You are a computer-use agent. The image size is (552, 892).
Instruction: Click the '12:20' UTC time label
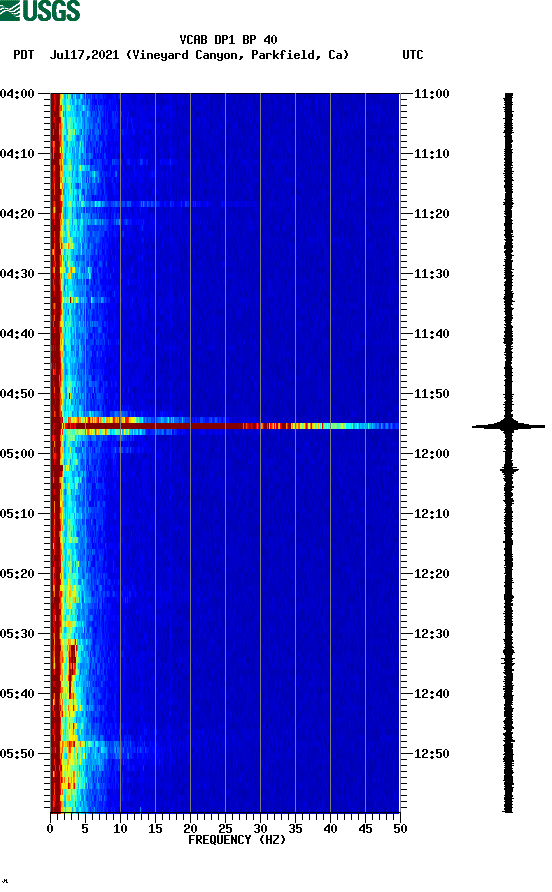pyautogui.click(x=432, y=573)
